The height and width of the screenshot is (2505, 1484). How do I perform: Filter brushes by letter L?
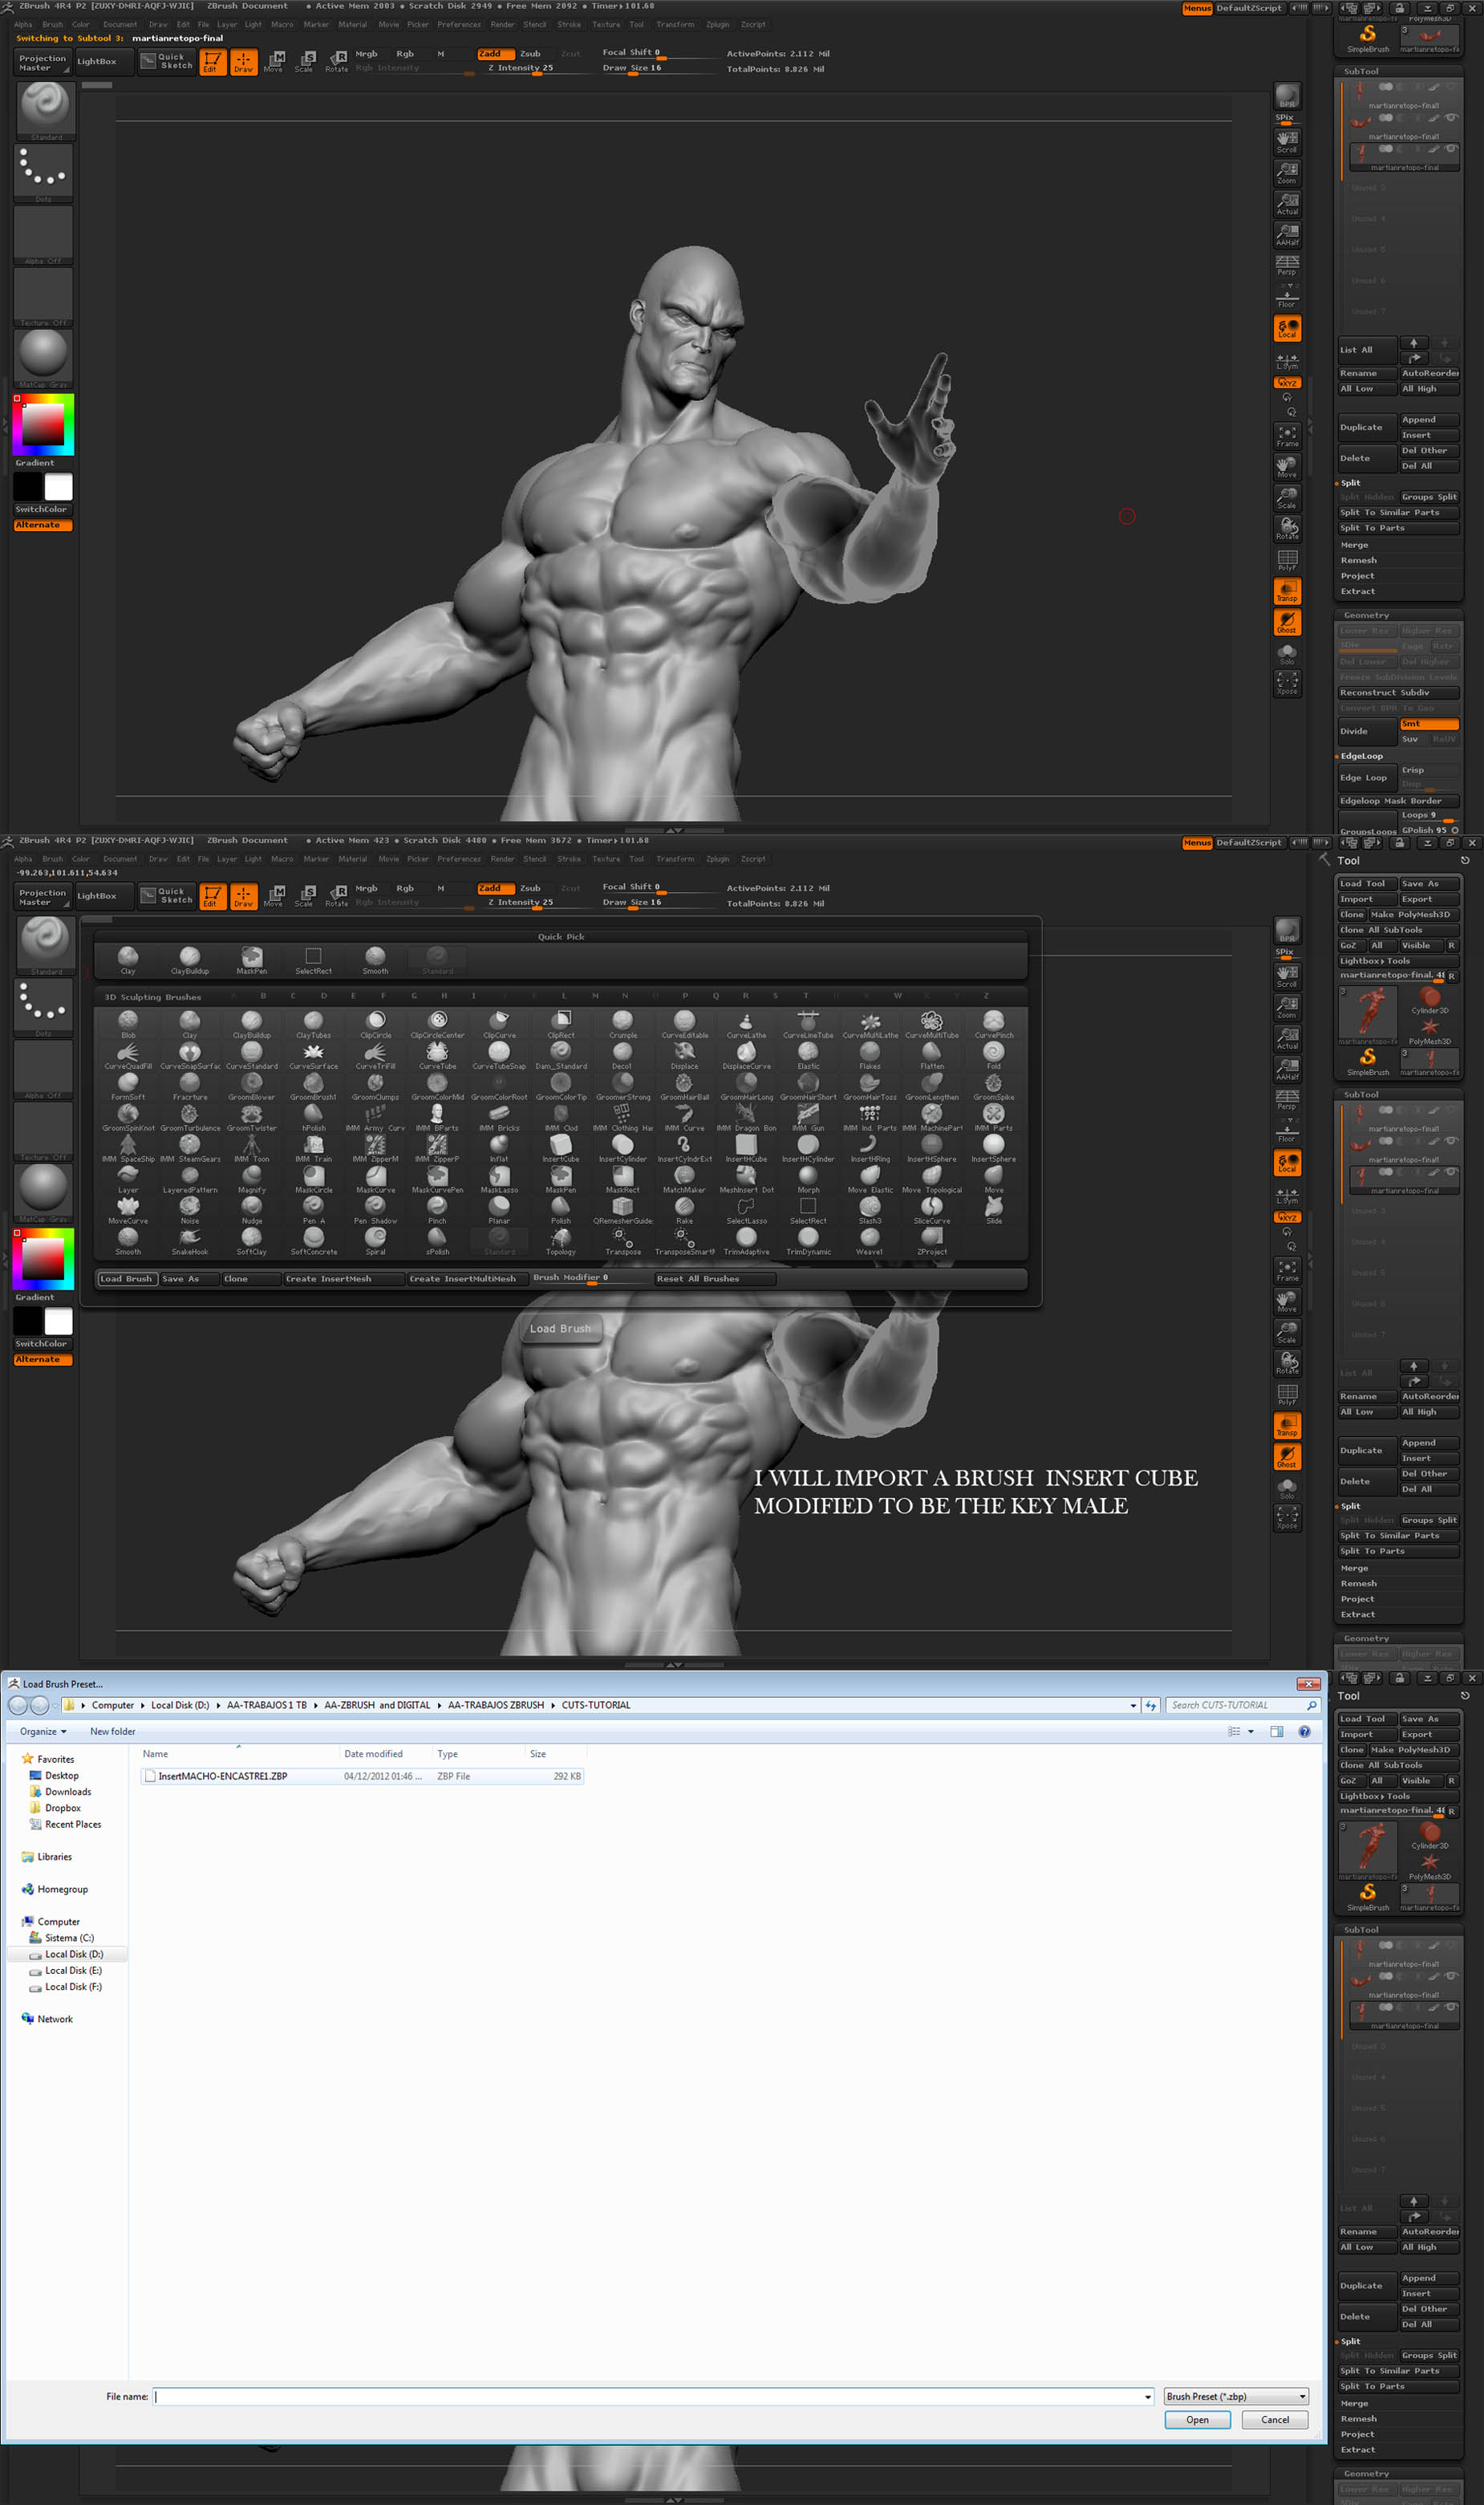click(564, 996)
